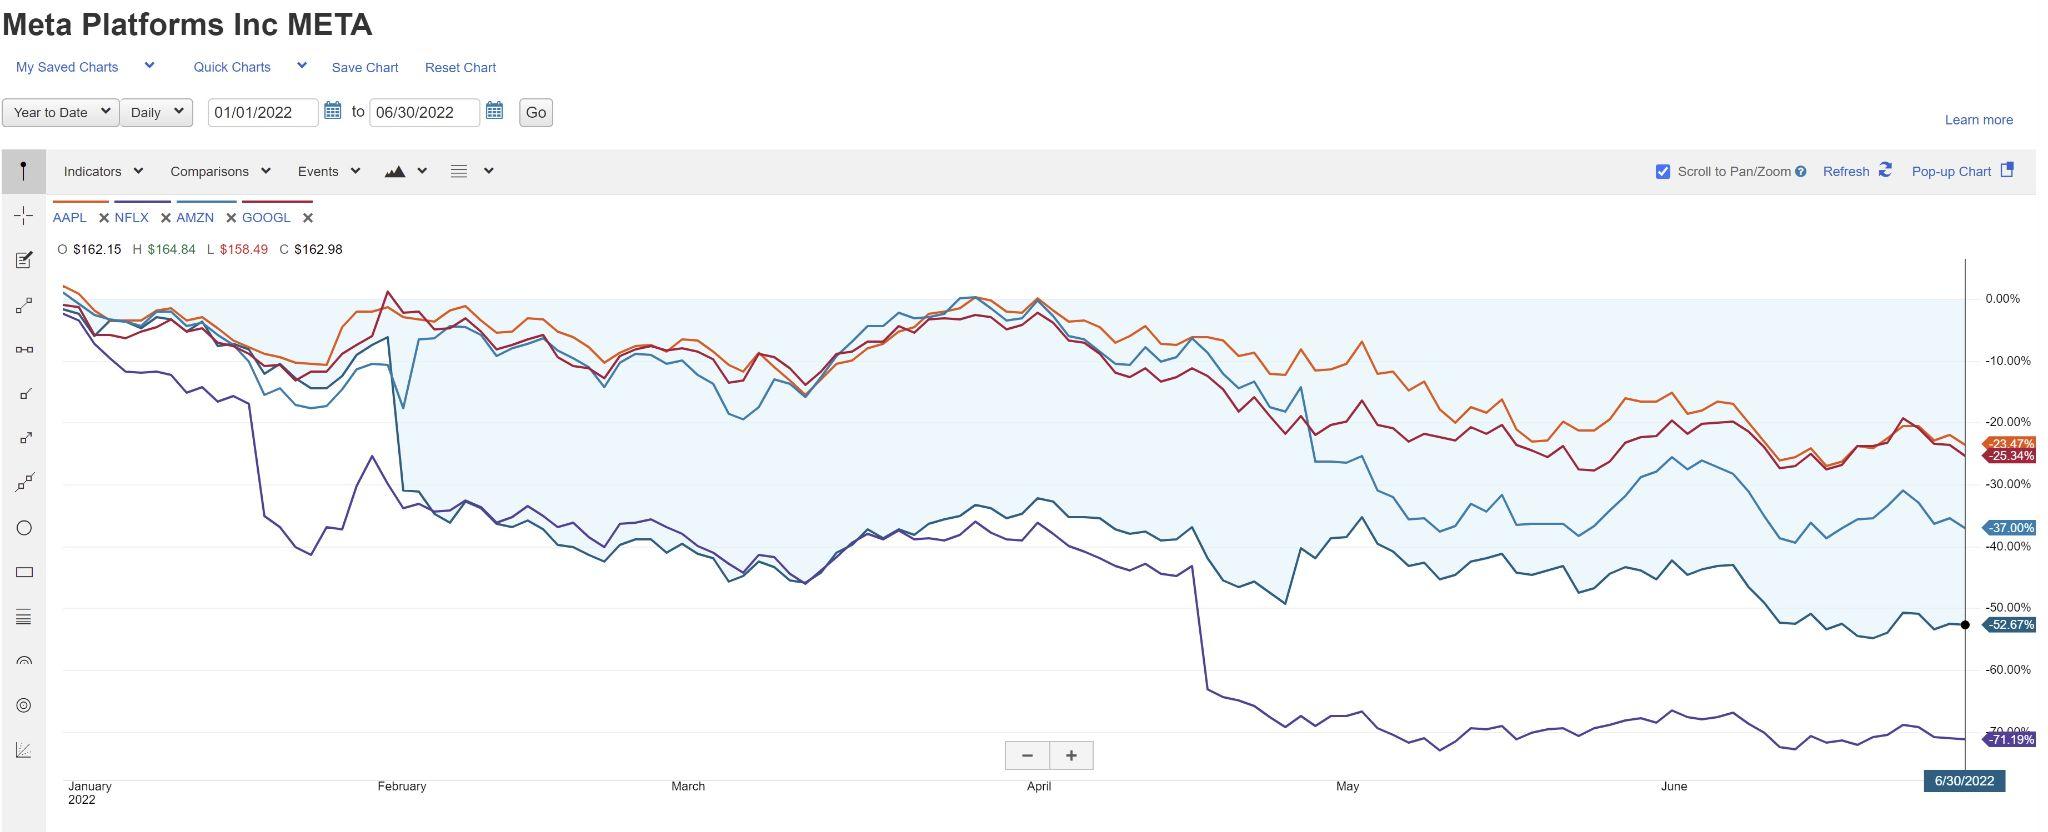Open the end date calendar picker
The image size is (2048, 832).
[494, 111]
